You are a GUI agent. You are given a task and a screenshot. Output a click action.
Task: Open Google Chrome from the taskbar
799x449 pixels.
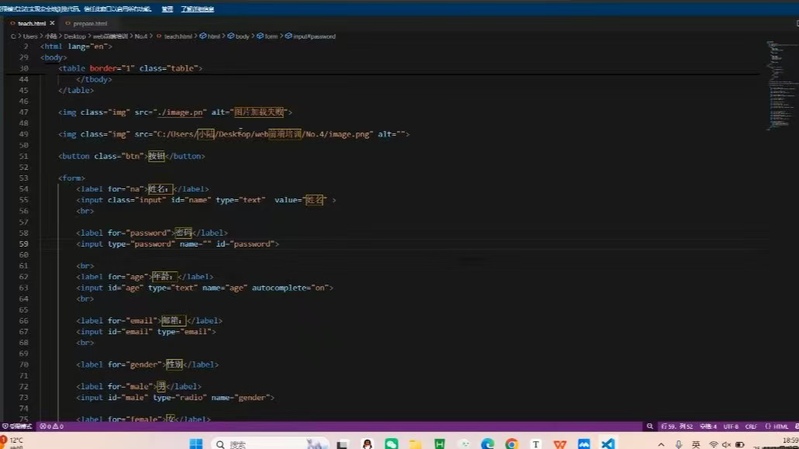511,444
